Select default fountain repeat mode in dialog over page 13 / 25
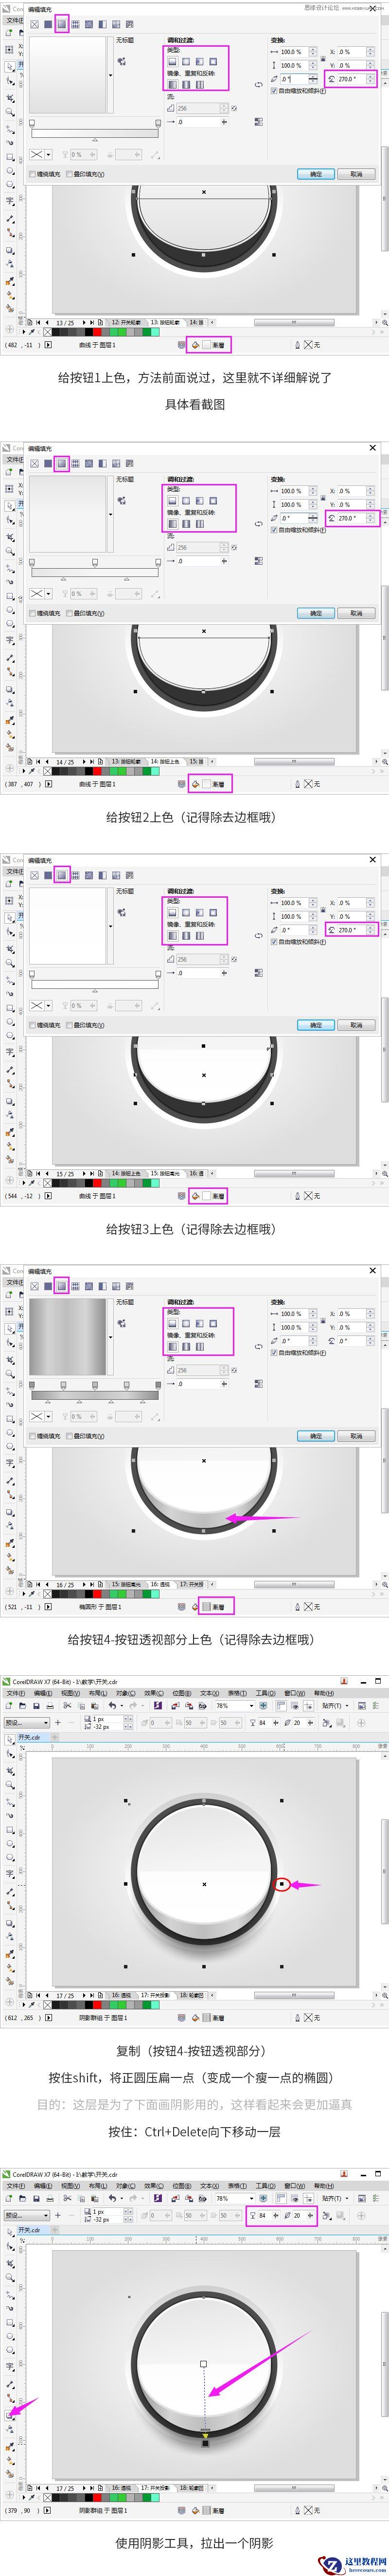This screenshot has height=2576, width=389. (173, 84)
